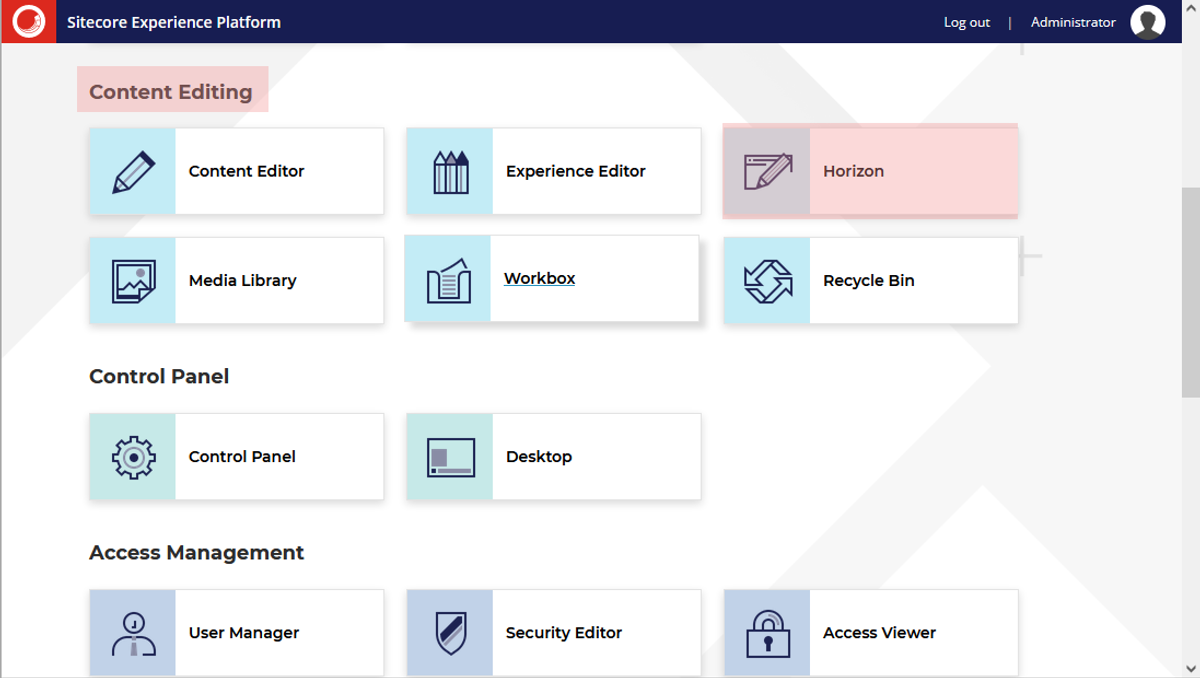Open Control Panel tile label

click(x=242, y=457)
